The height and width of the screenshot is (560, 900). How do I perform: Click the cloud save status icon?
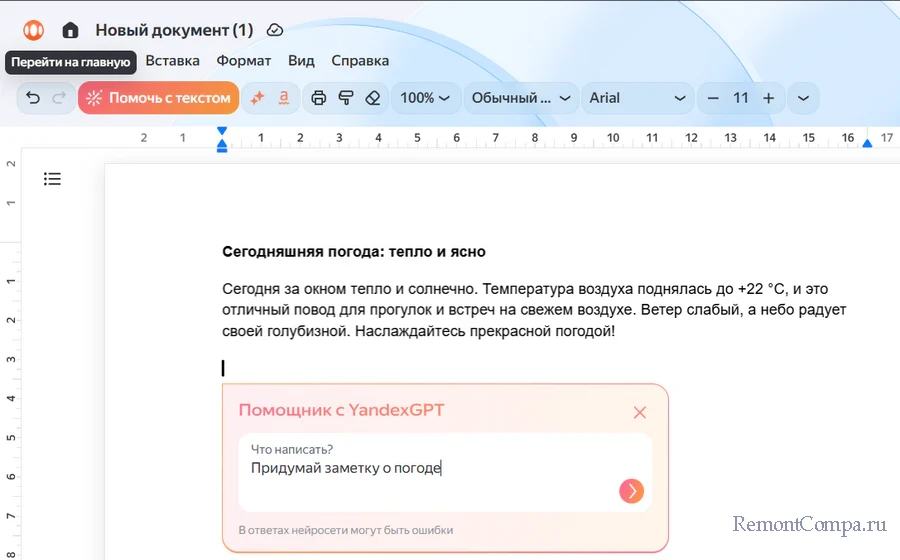click(x=275, y=30)
